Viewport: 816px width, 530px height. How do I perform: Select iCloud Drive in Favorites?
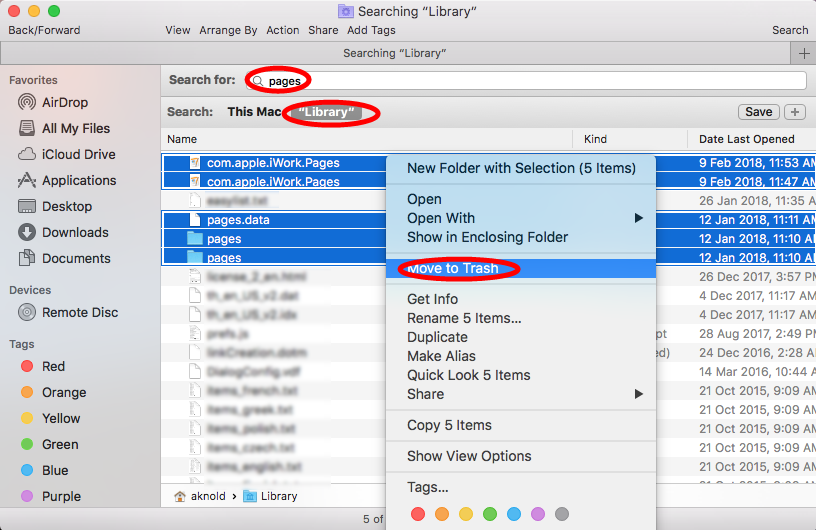pos(66,154)
